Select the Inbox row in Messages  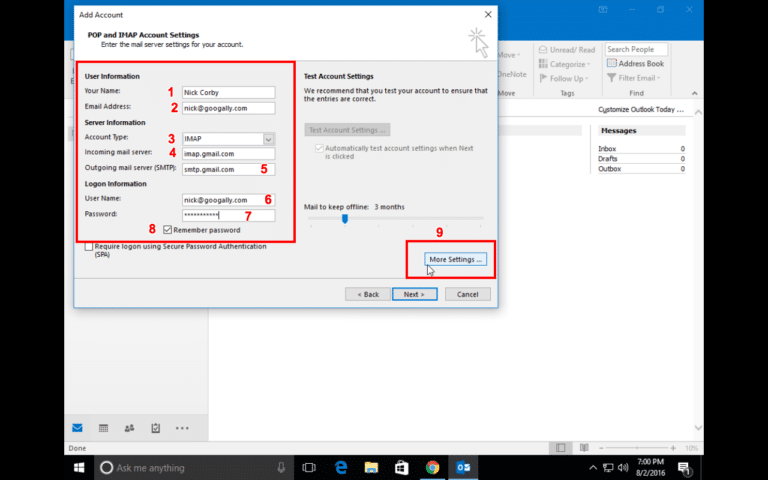[x=641, y=148]
